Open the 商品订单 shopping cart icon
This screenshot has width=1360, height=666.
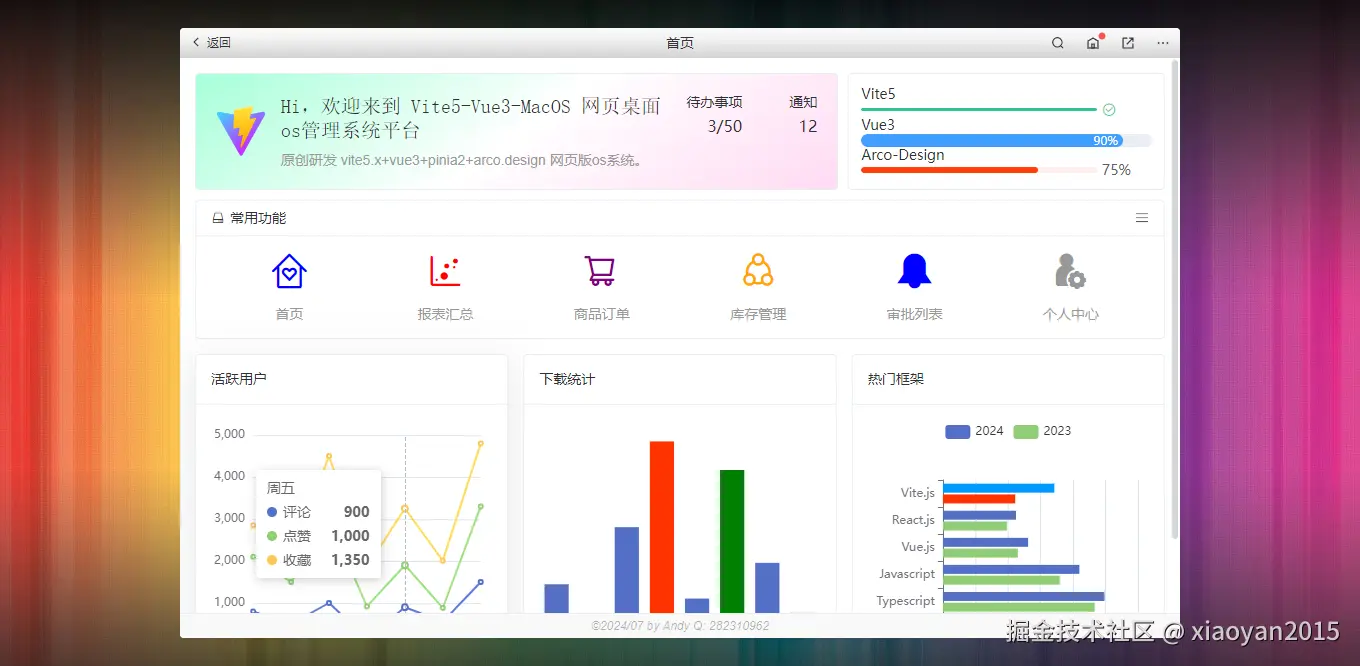coord(600,270)
